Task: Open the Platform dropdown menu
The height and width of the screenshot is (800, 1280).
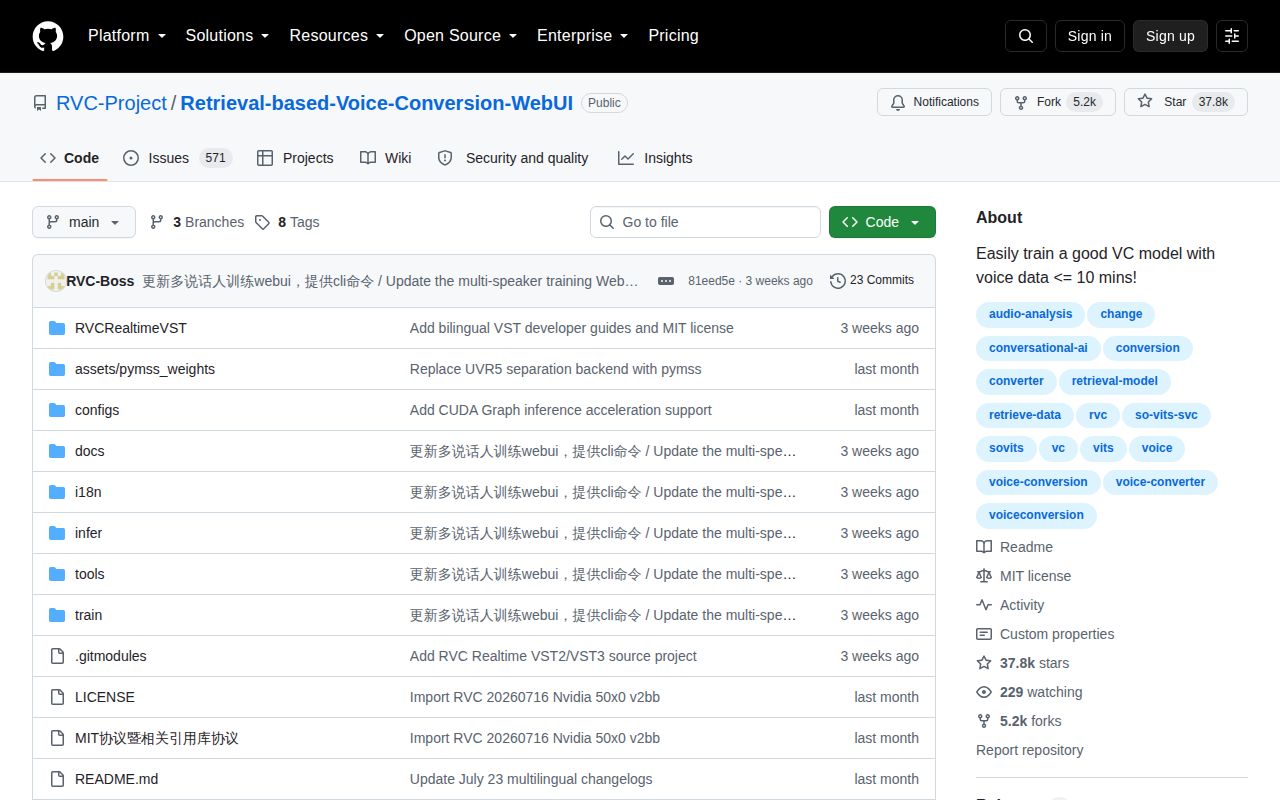Action: point(127,35)
